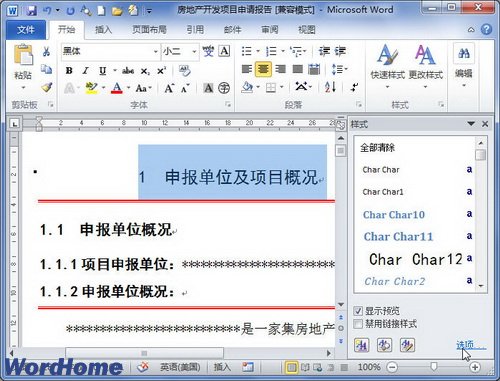Click the Save icon in quick access toolbar
500x381 pixels.
coord(31,11)
